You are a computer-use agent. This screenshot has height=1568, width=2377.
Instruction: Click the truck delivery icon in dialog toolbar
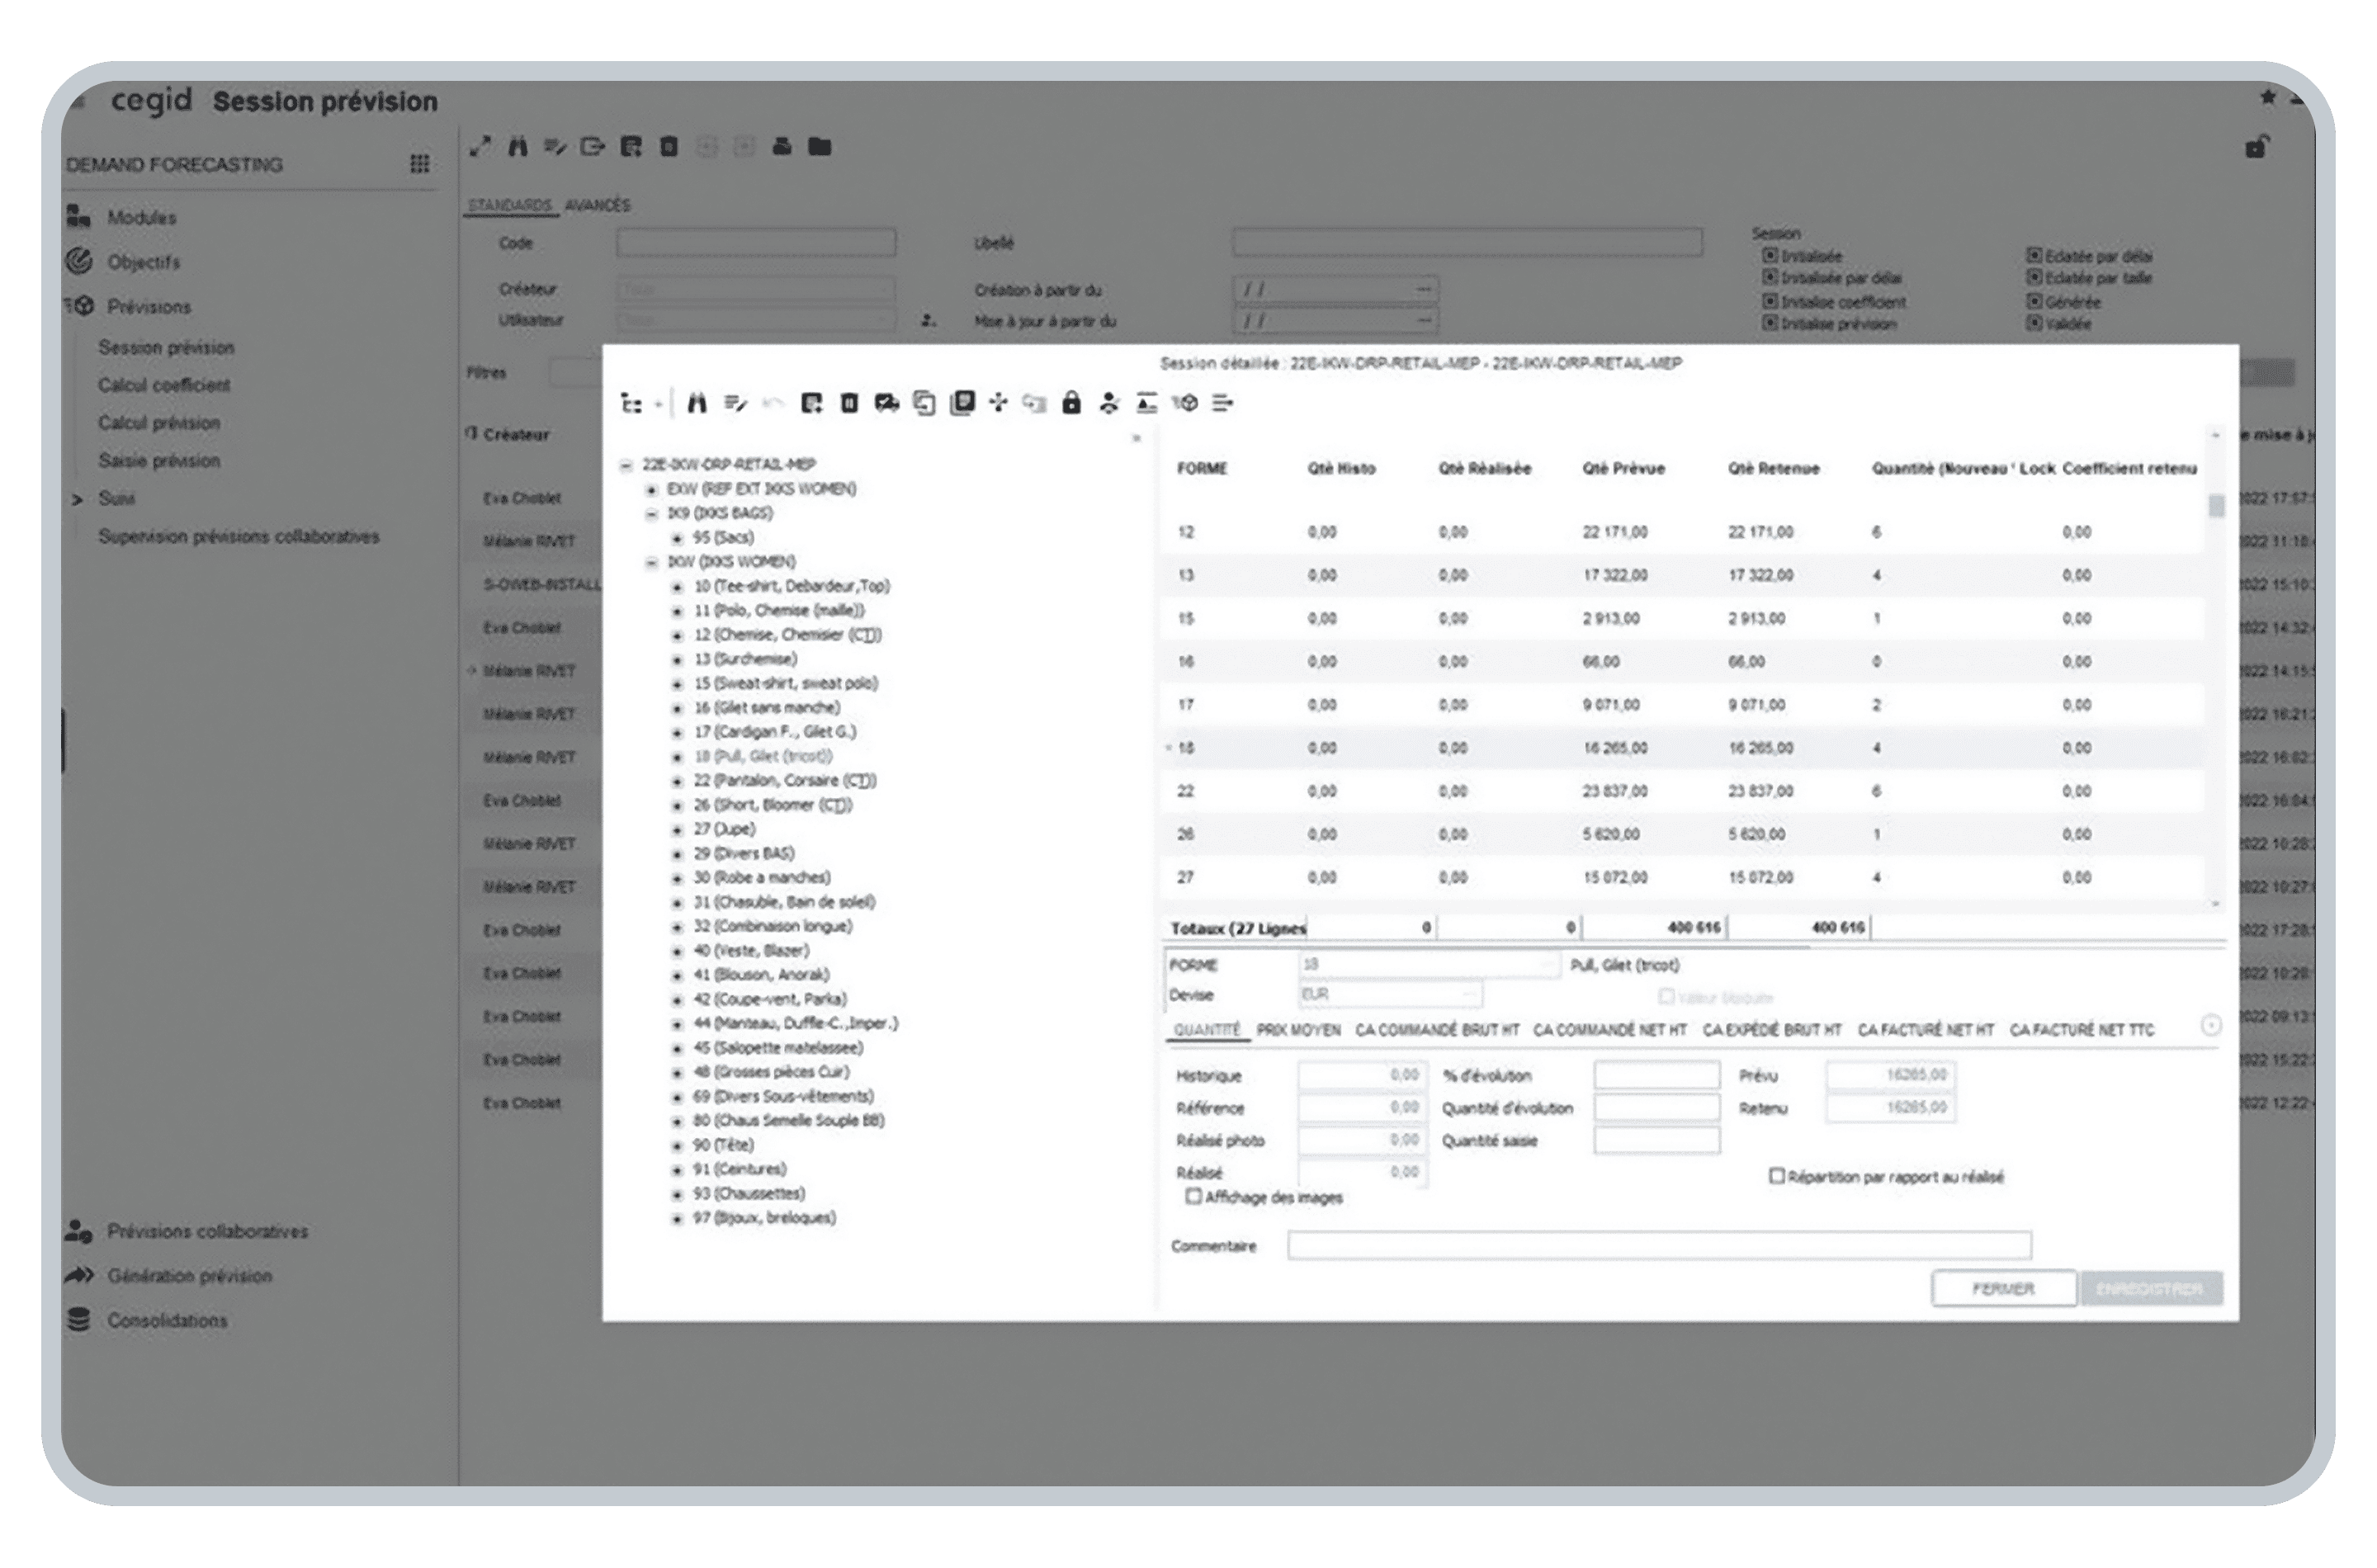pyautogui.click(x=886, y=403)
